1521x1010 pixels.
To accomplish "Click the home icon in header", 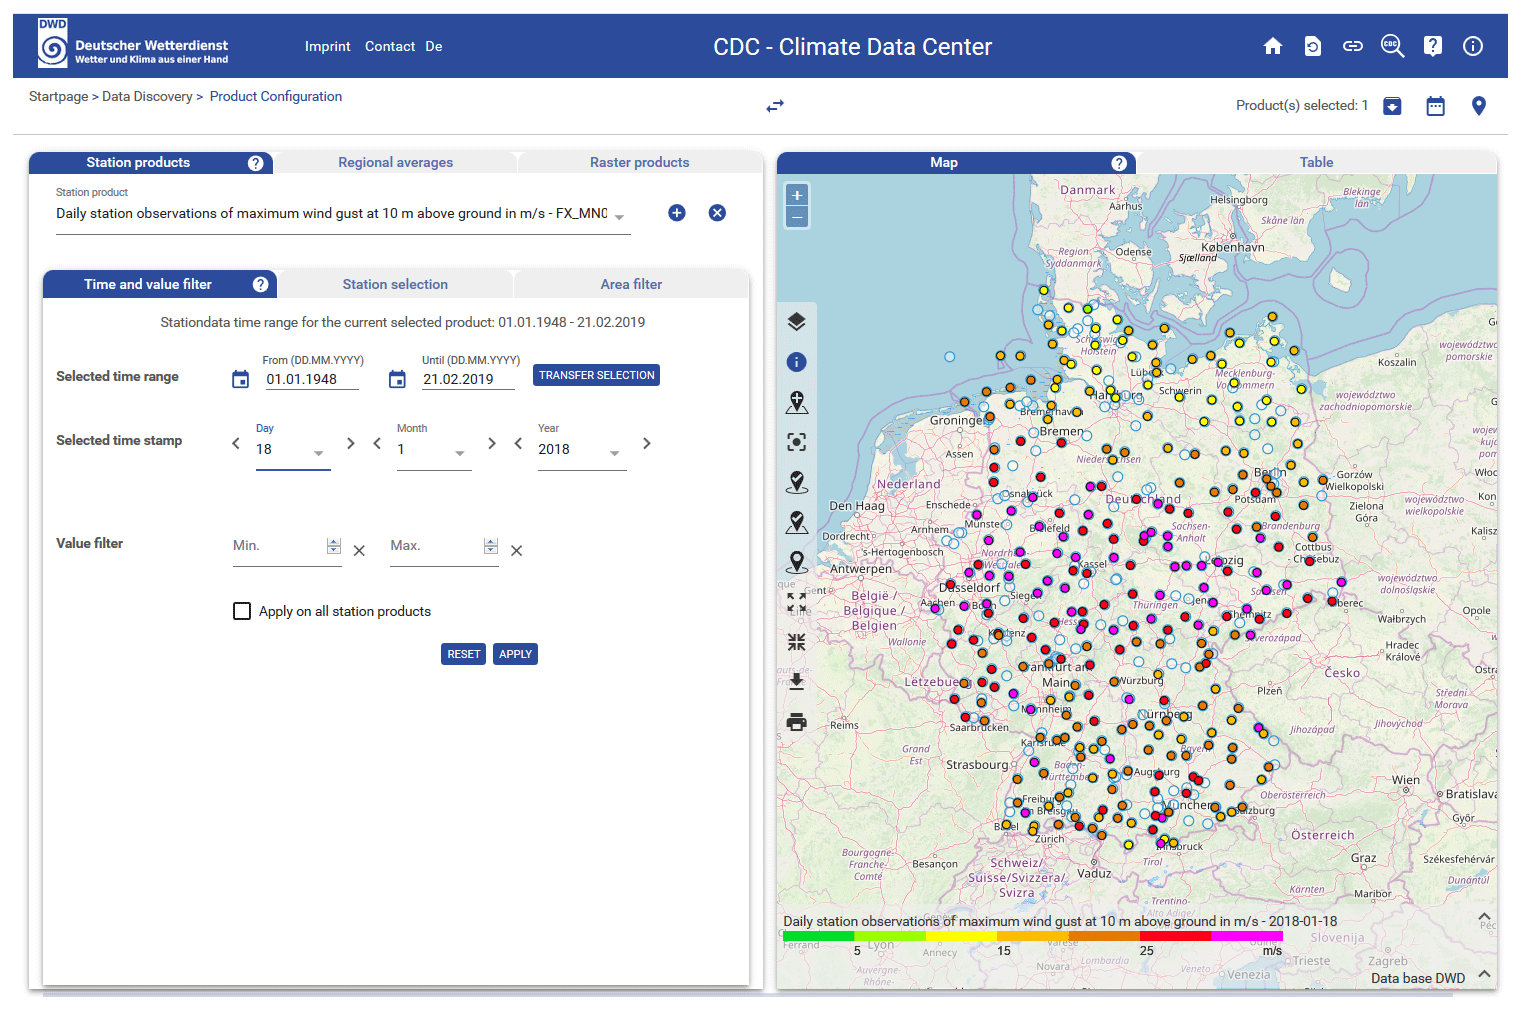I will 1272,46.
